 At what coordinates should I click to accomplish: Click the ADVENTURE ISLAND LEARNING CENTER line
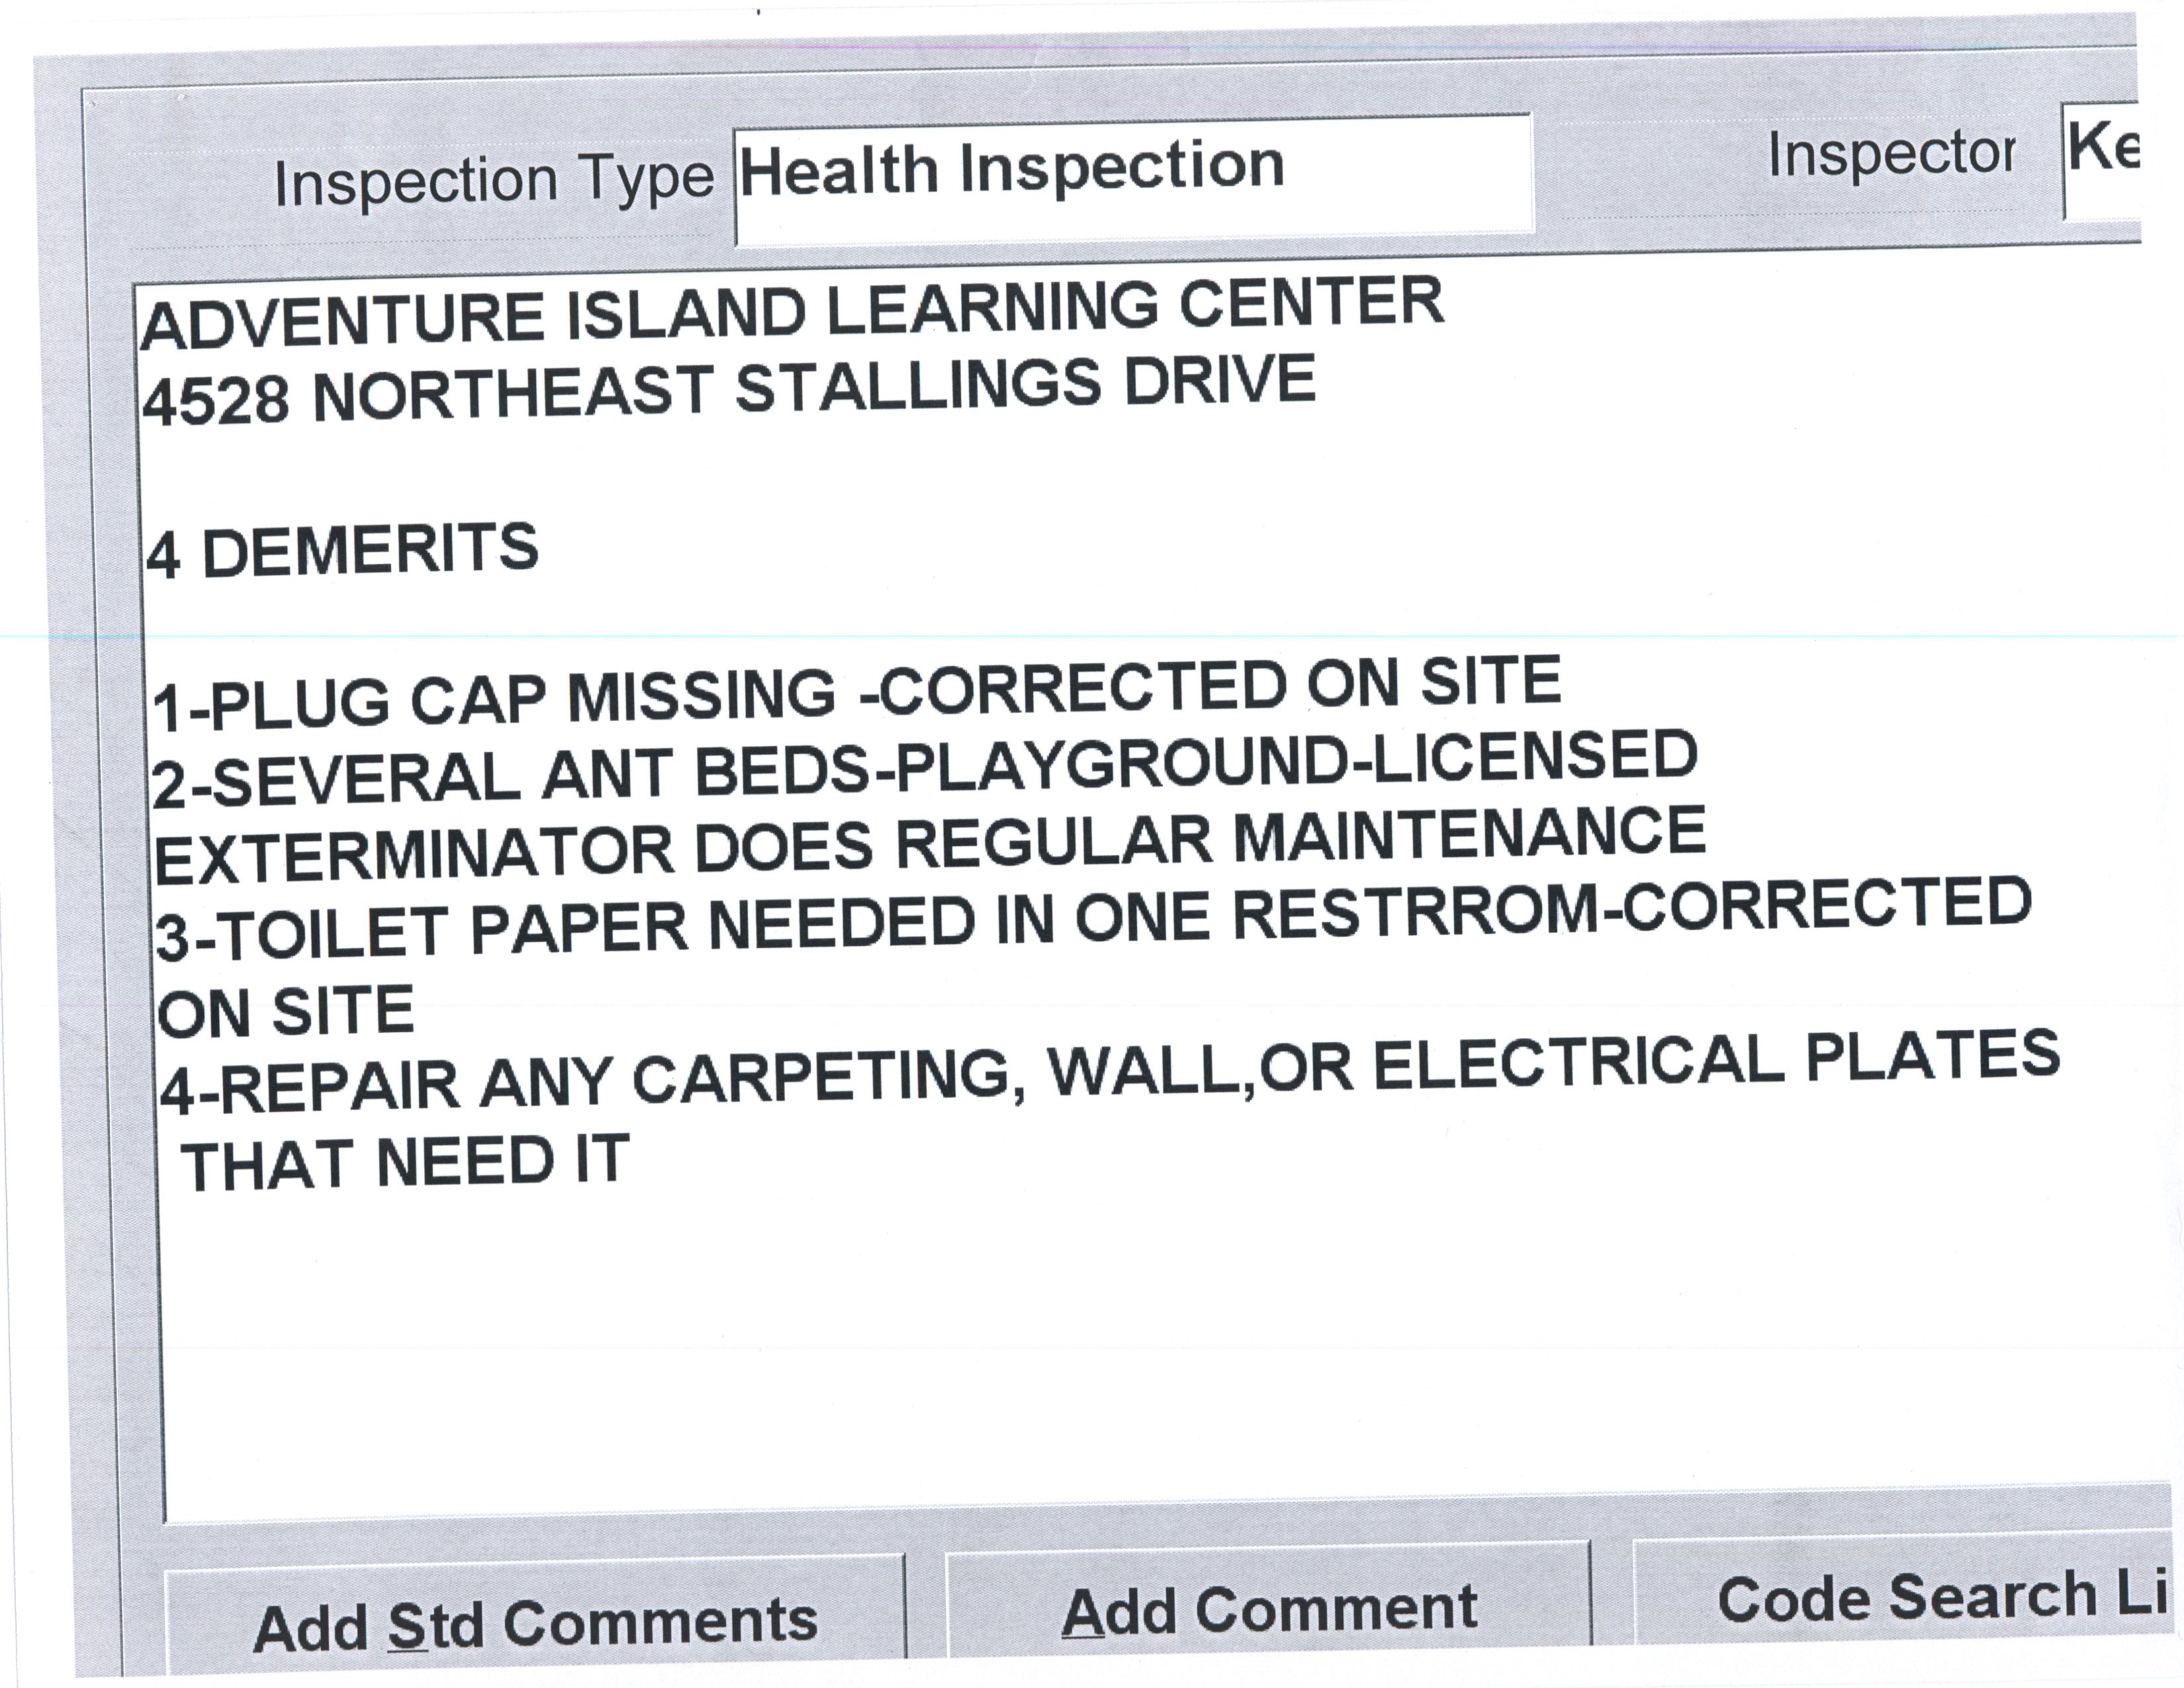point(792,312)
